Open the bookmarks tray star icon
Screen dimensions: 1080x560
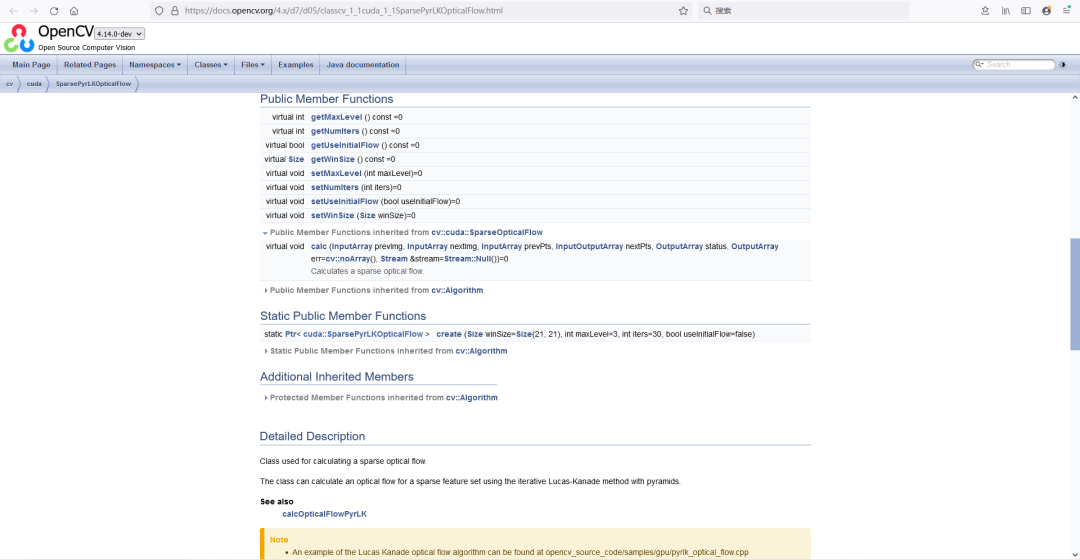coord(985,11)
